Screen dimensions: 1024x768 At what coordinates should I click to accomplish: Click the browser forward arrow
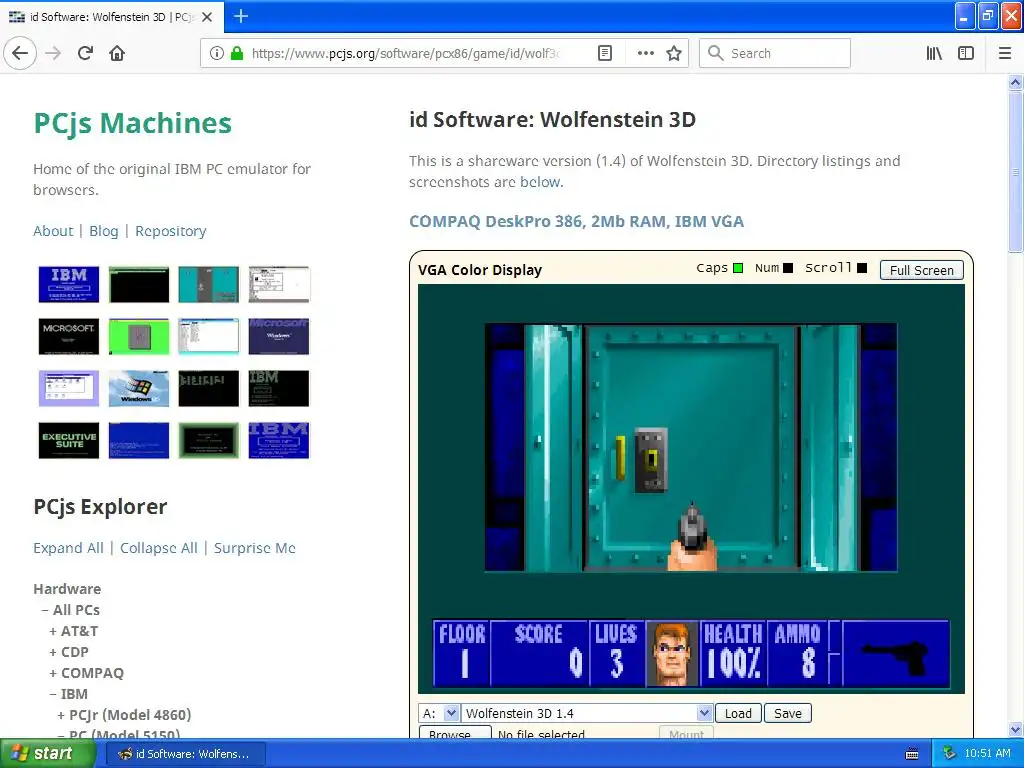tap(54, 53)
